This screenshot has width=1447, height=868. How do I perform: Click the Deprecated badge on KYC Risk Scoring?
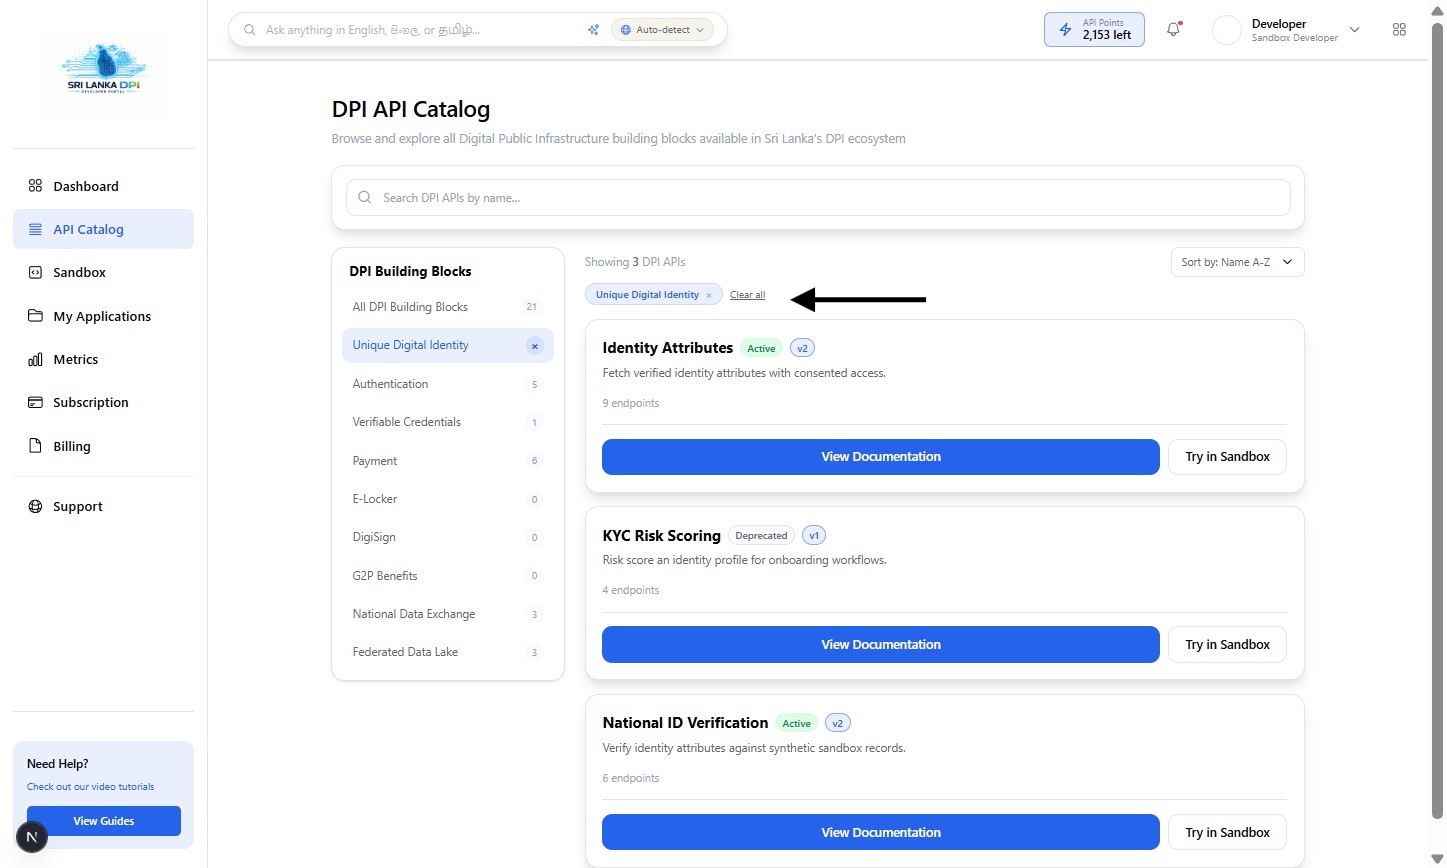point(761,536)
